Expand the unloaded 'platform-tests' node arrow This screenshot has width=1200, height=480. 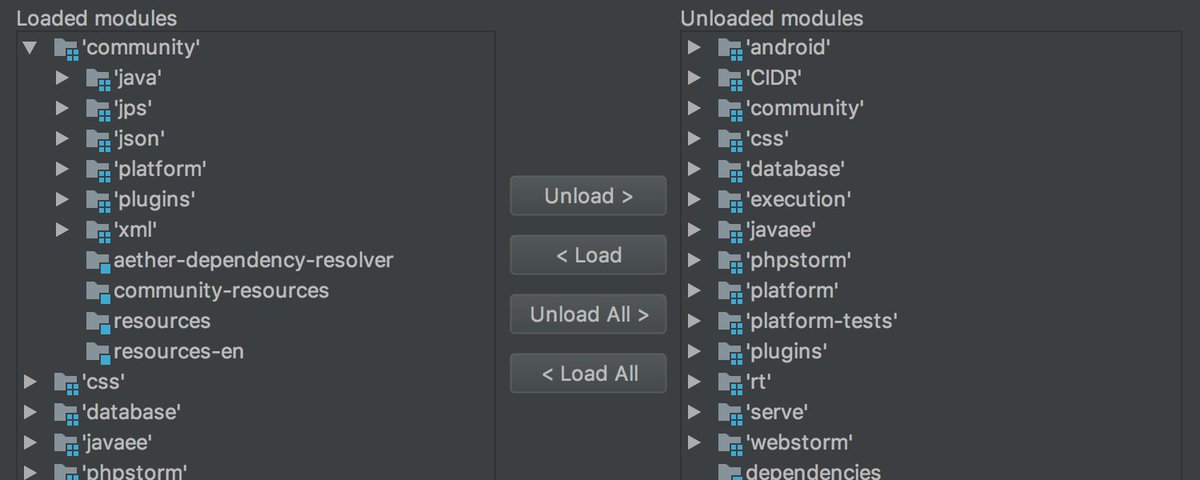[x=695, y=322]
